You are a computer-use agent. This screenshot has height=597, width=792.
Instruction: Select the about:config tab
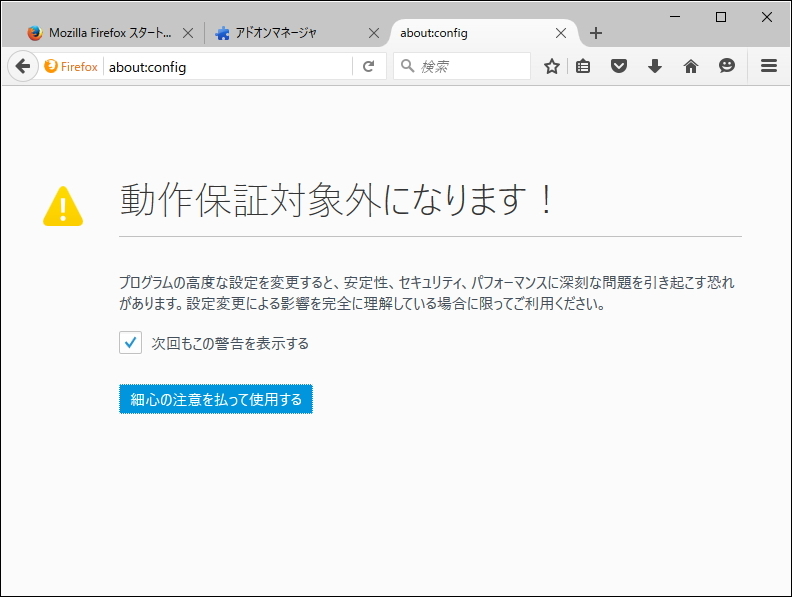pos(484,33)
